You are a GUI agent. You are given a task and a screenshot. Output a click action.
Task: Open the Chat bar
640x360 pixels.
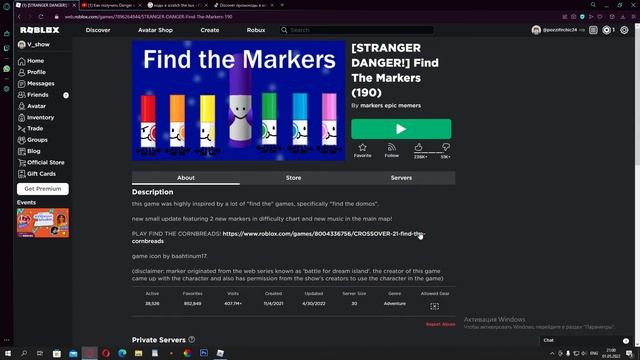coord(585,340)
